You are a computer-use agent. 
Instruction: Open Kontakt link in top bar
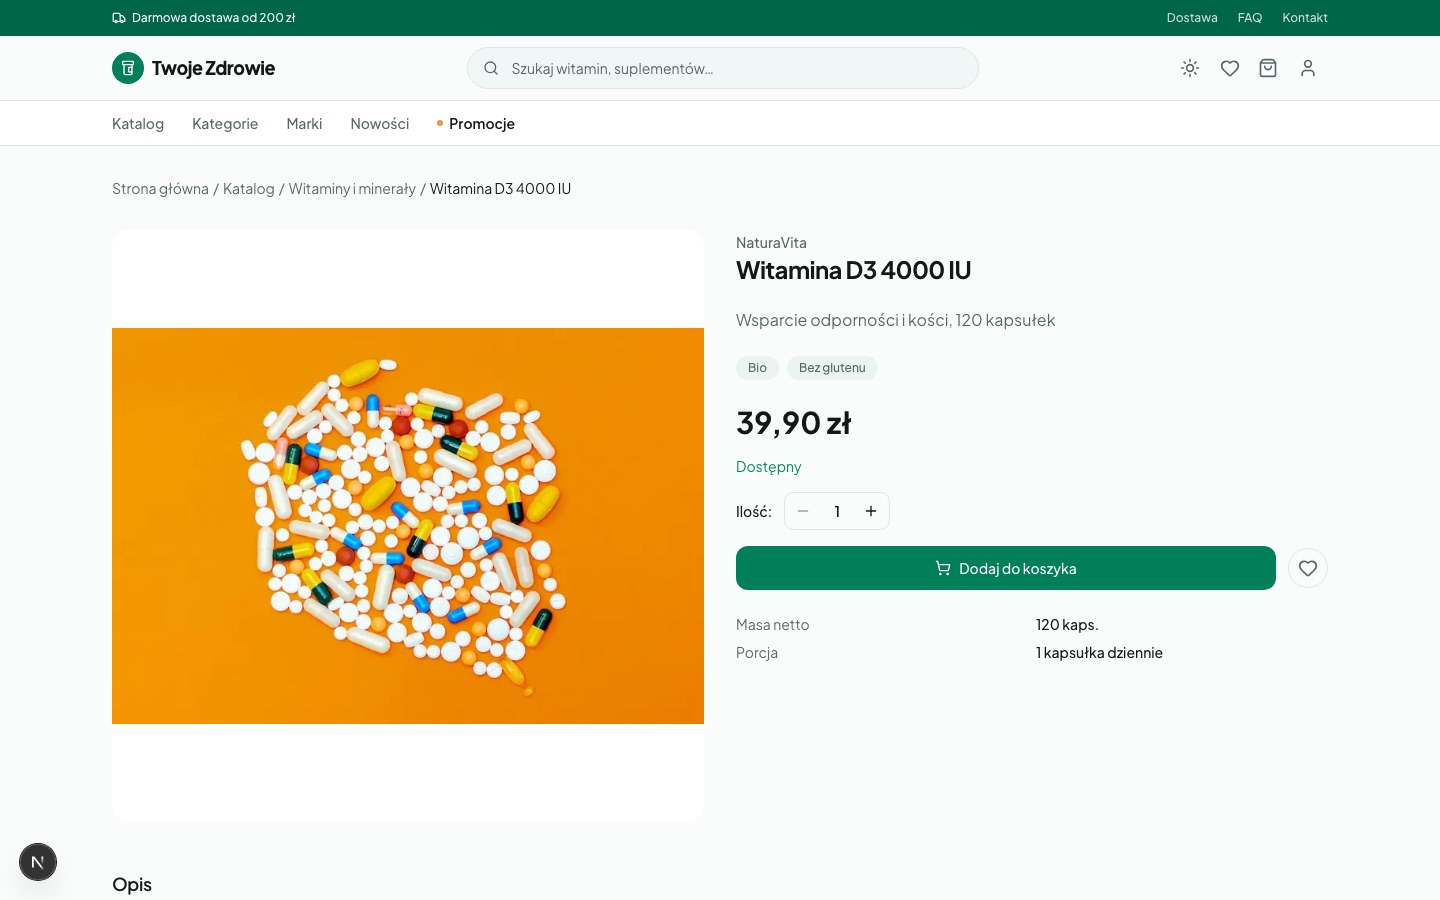(x=1305, y=18)
